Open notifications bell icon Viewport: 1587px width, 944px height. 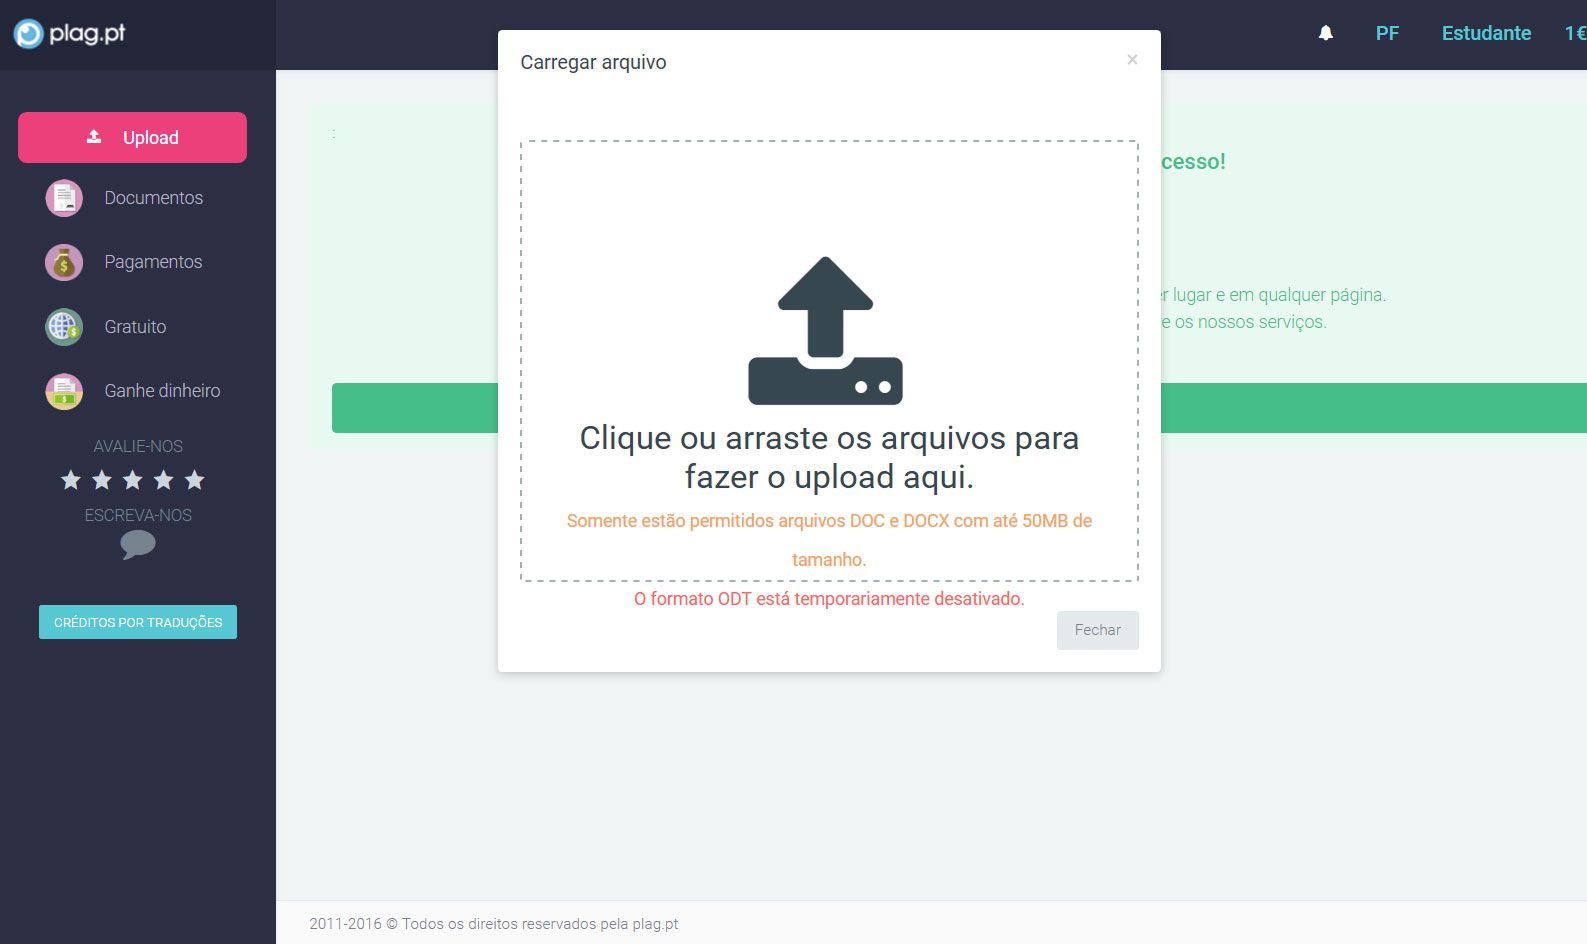[x=1325, y=33]
